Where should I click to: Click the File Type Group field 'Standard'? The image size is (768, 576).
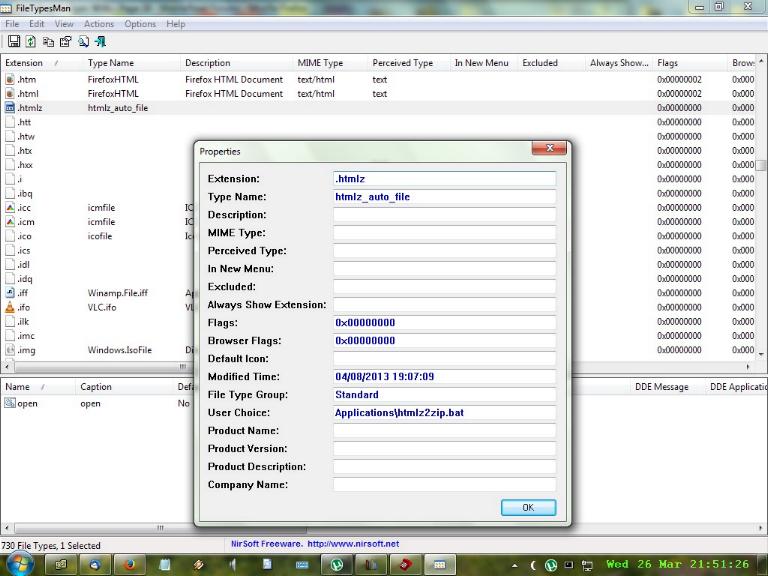click(444, 395)
